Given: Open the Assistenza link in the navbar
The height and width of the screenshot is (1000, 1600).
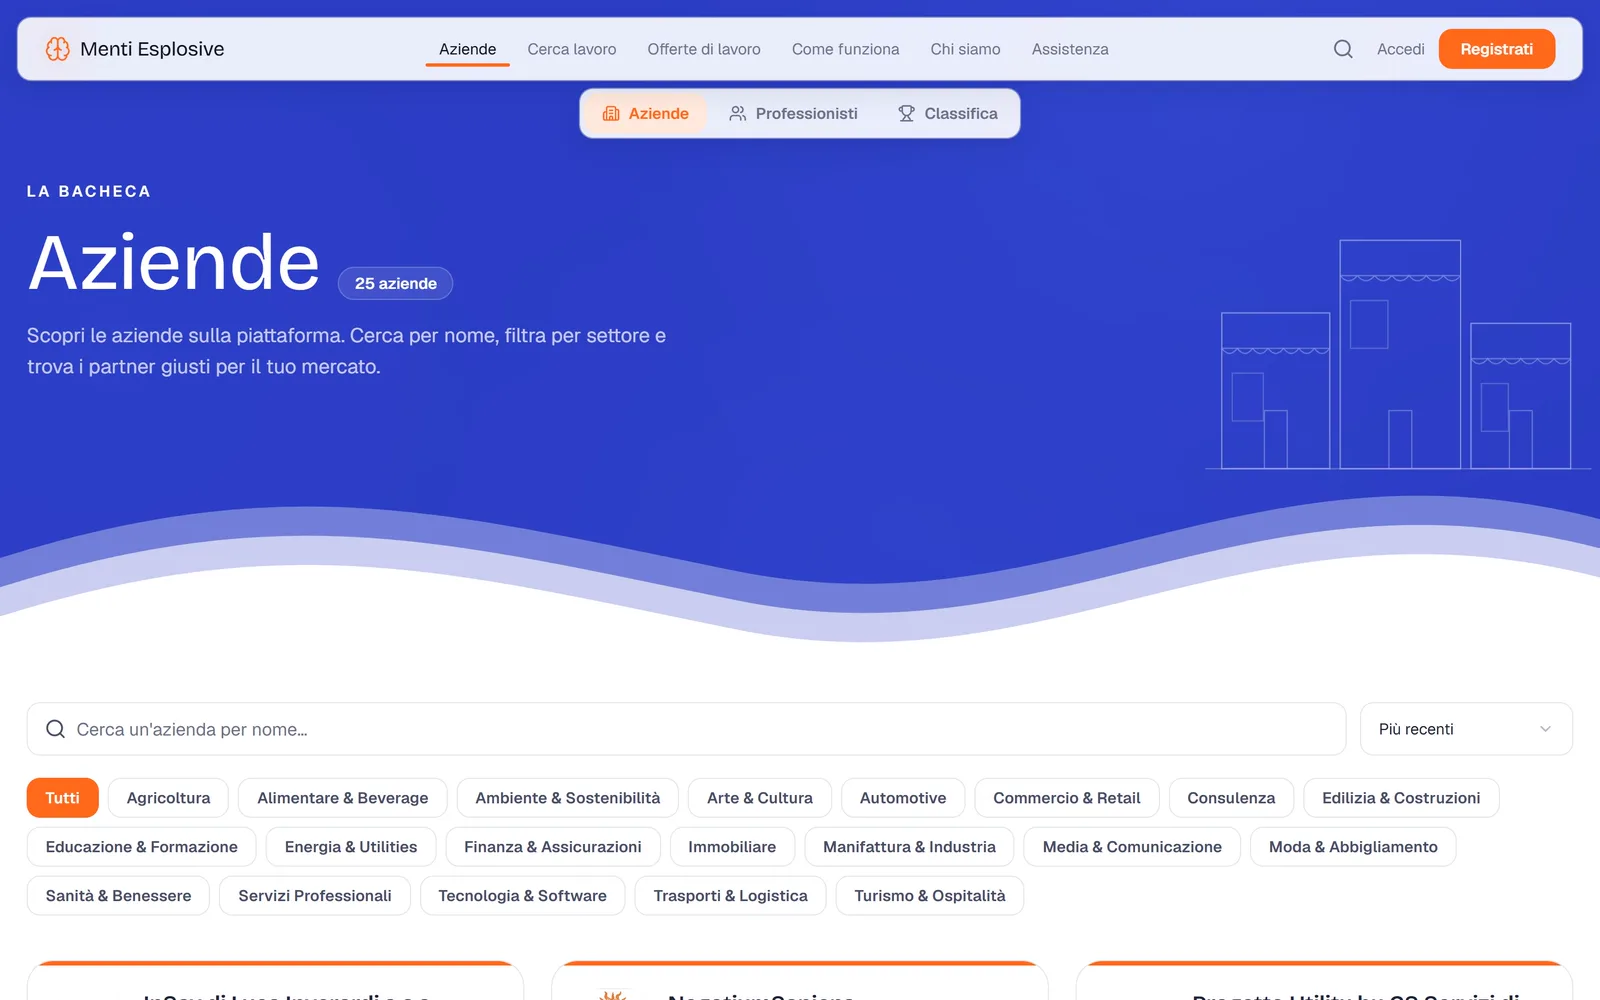Looking at the screenshot, I should (1070, 49).
